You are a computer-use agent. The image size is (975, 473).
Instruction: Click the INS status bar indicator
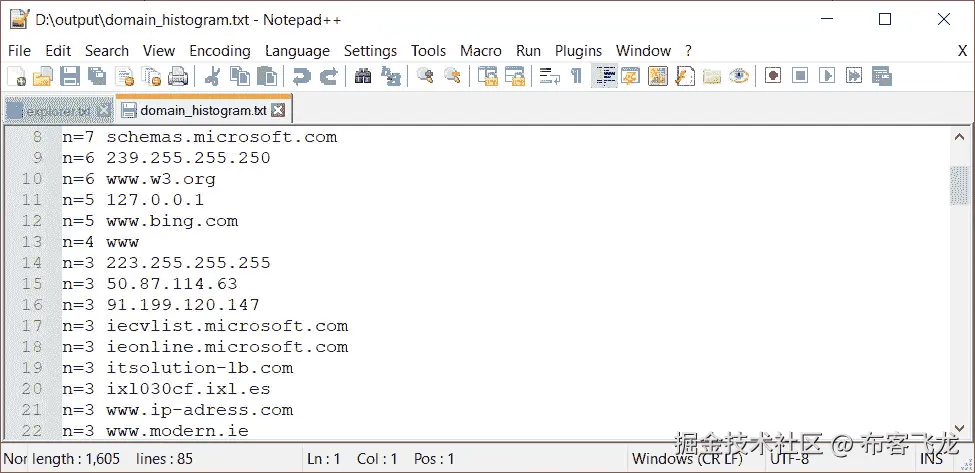(931, 459)
